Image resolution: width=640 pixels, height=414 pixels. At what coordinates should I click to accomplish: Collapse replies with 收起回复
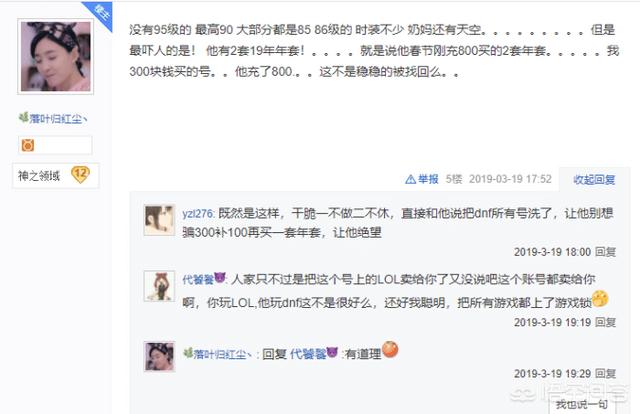[594, 180]
